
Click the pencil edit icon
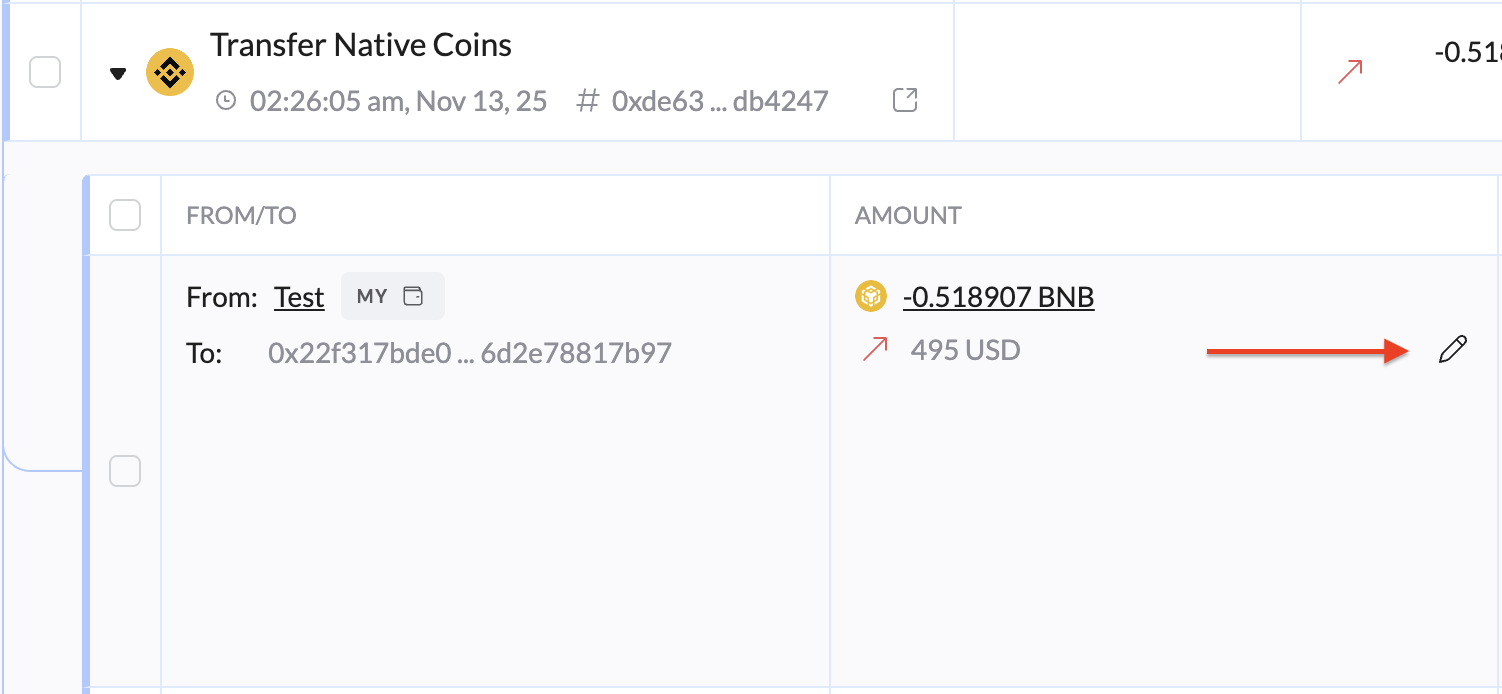coord(1452,350)
